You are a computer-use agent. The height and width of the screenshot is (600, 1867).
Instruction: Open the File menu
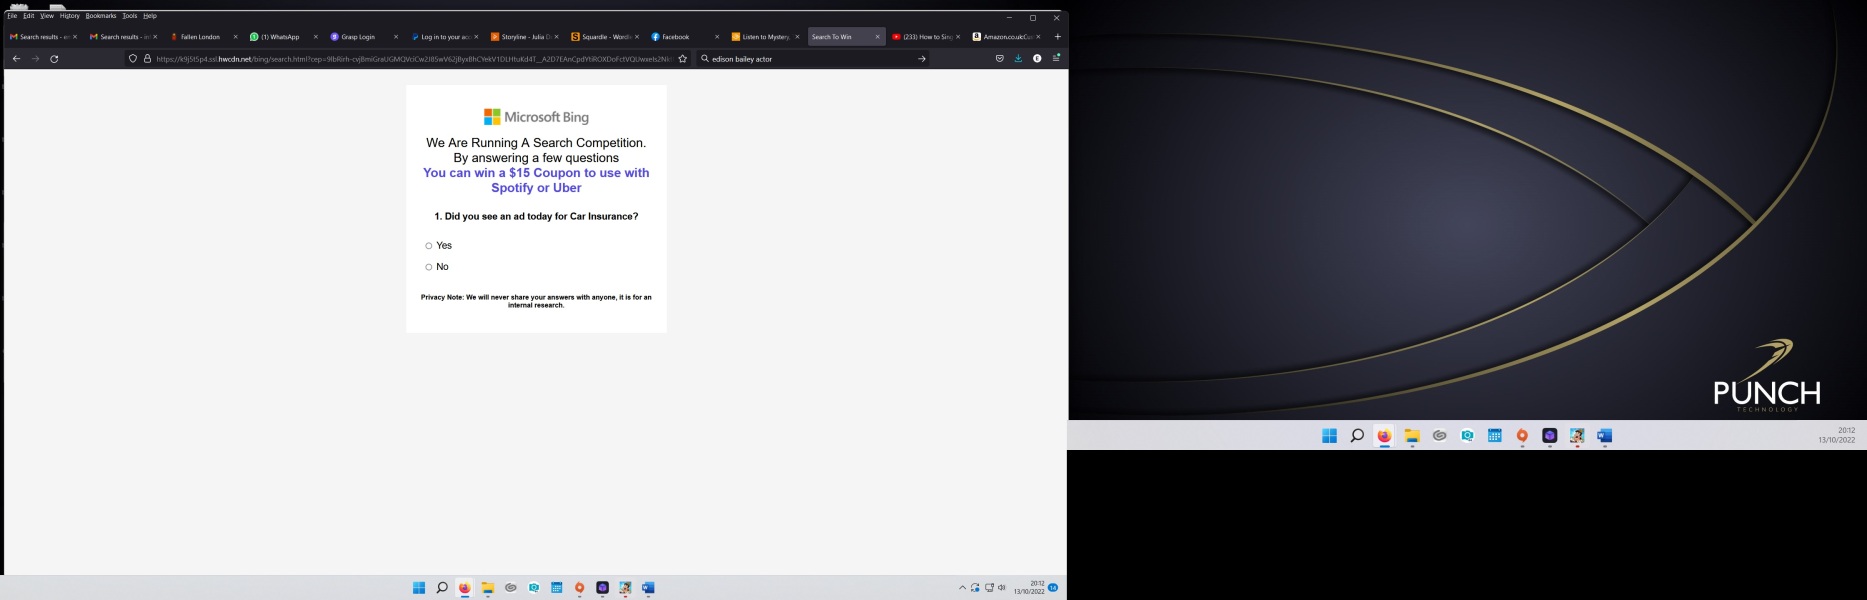pos(12,16)
